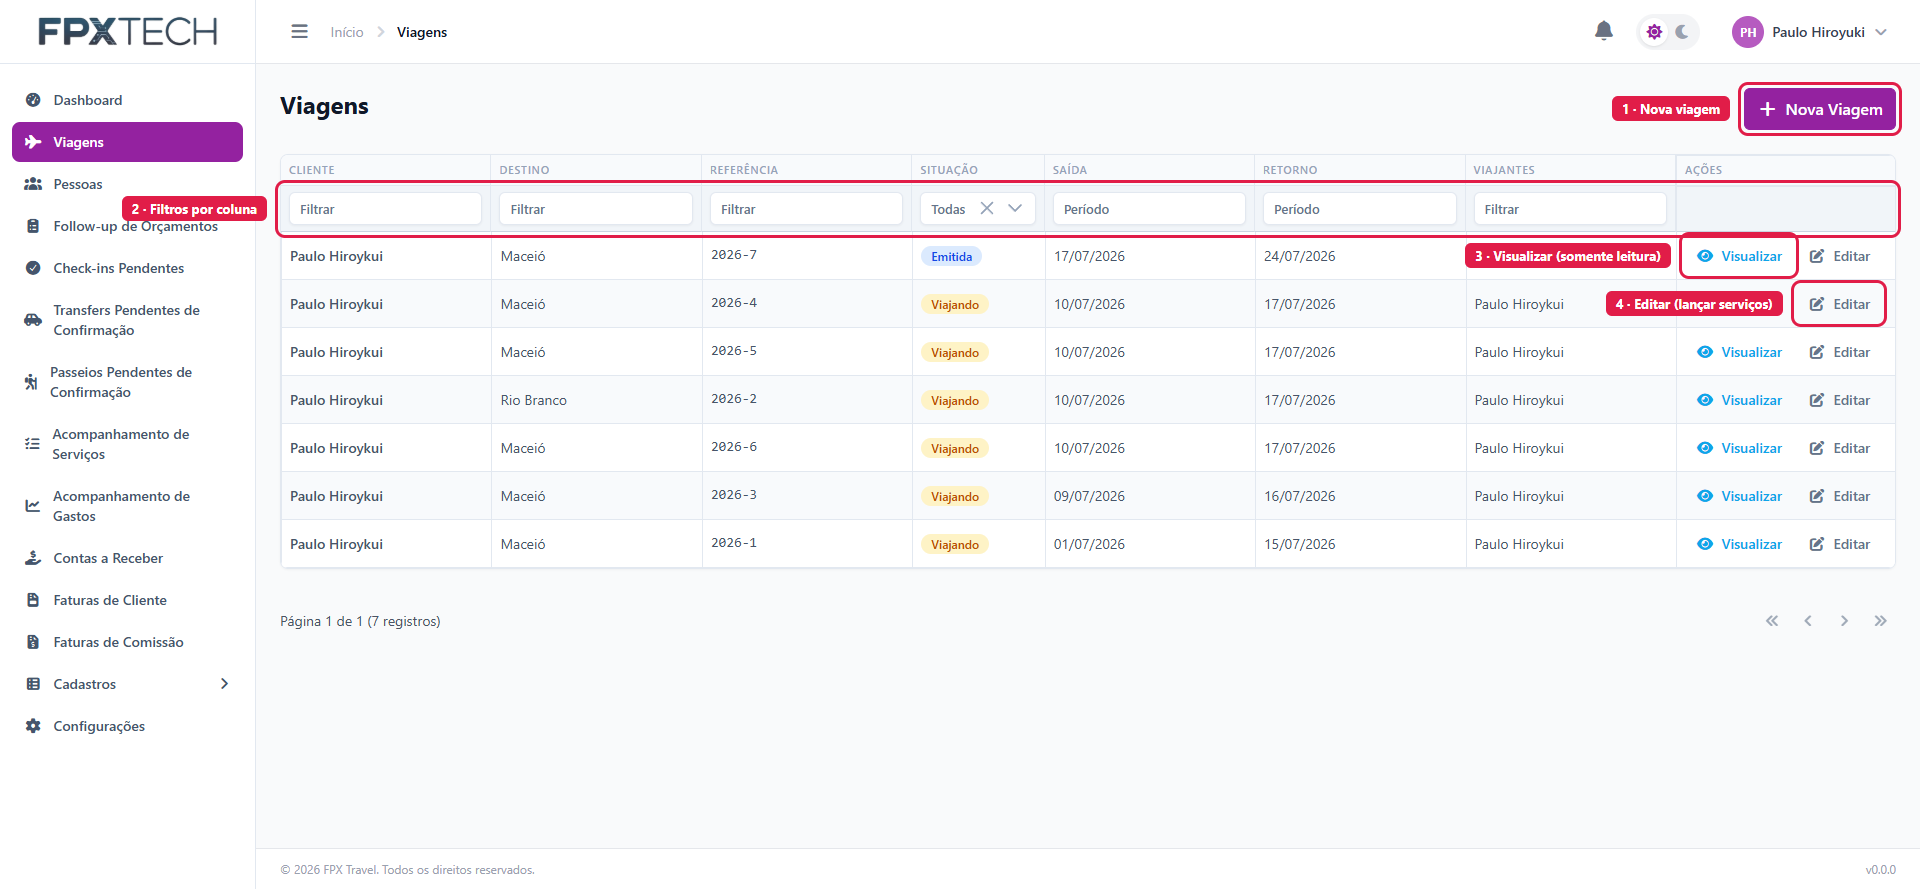Click the Viajando badge for 2026-4
This screenshot has height=889, width=1920.
coord(955,305)
